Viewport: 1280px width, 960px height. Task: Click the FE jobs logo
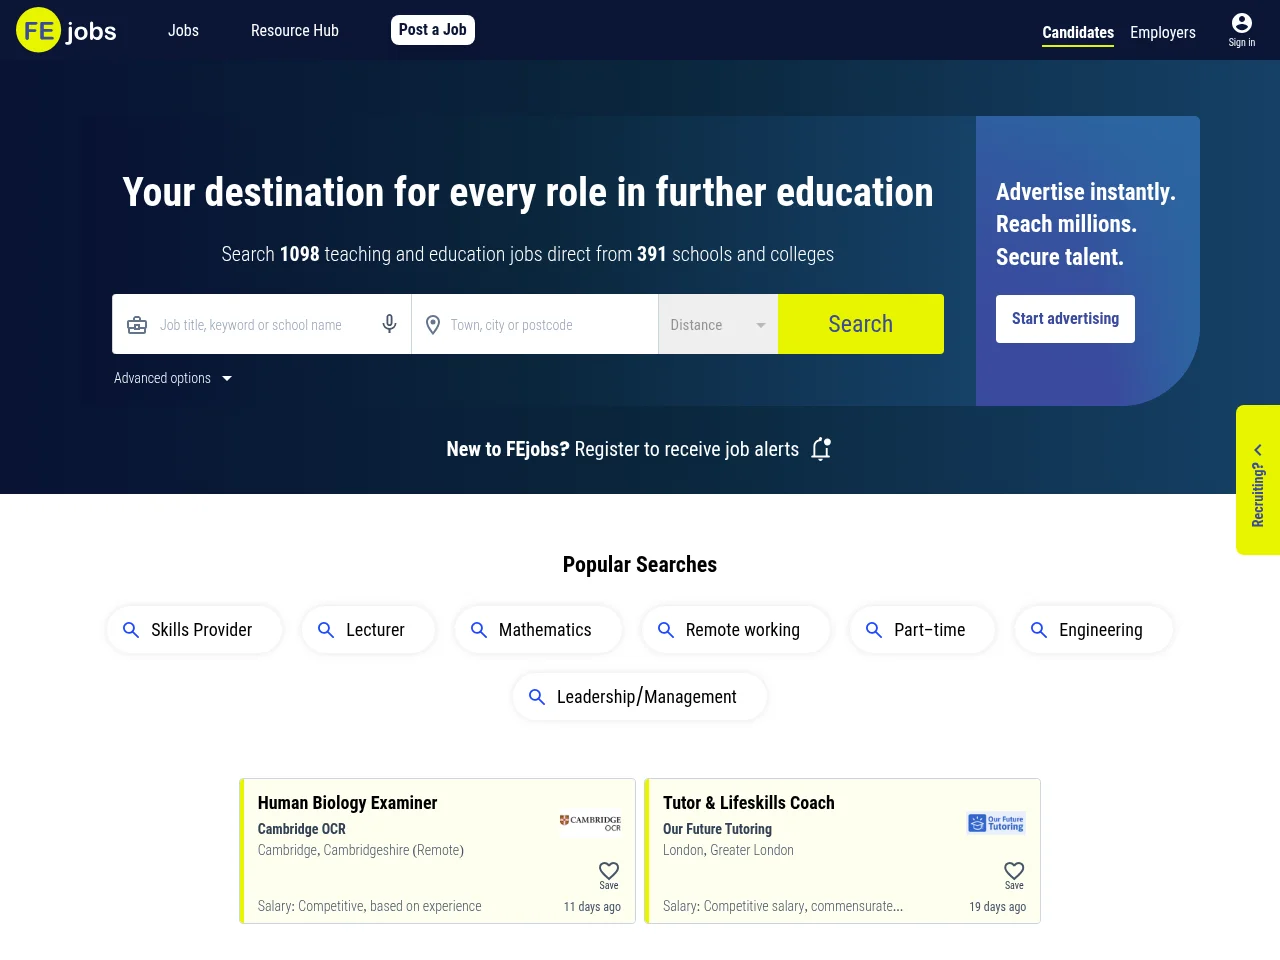coord(66,30)
